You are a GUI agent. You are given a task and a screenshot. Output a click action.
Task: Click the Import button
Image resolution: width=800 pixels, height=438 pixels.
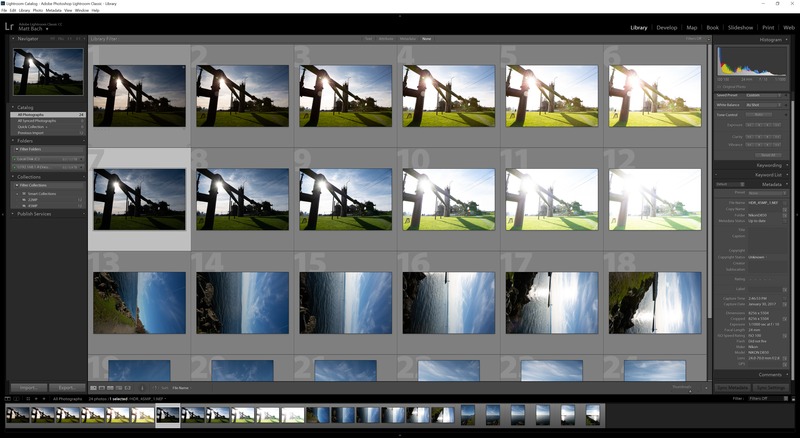(x=27, y=387)
